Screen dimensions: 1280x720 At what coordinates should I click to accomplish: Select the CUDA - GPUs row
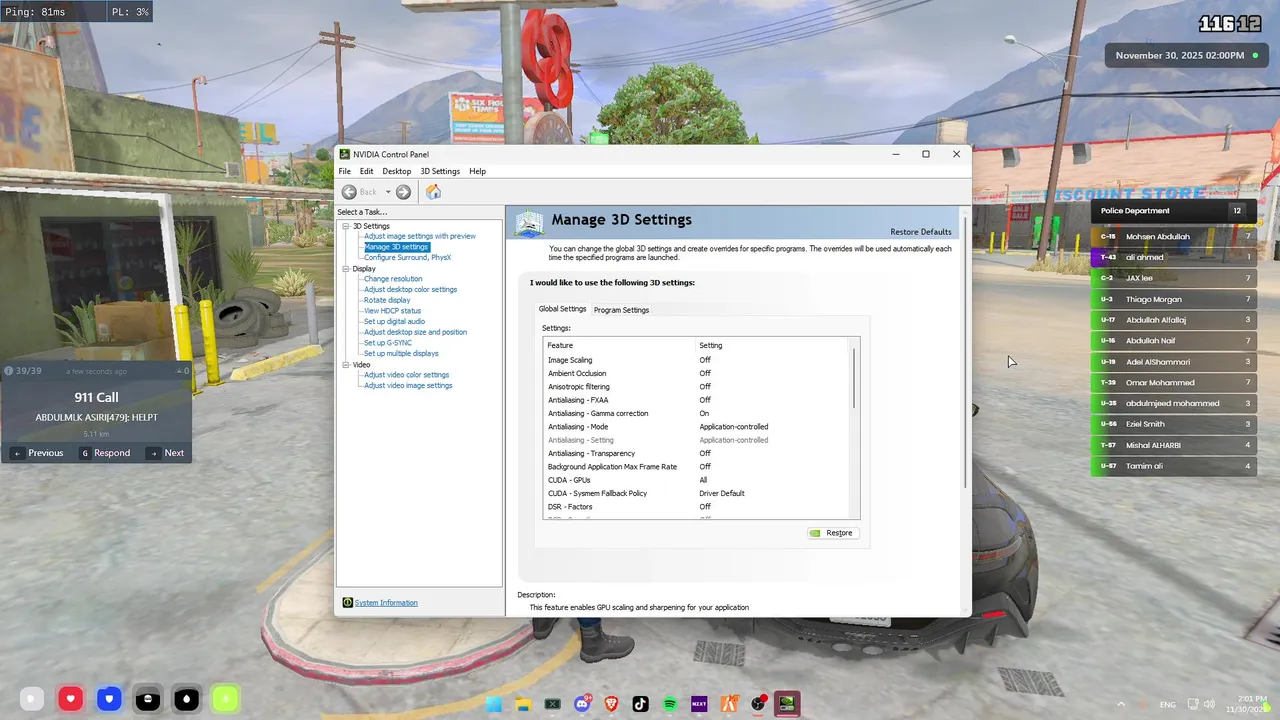point(697,480)
